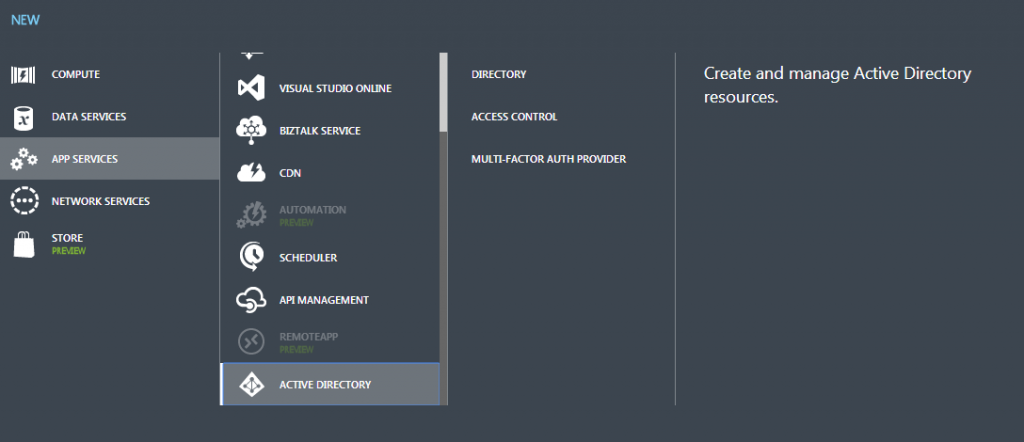Click the service list scrollbar thumb
Image resolution: width=1024 pixels, height=442 pixels.
(443, 92)
